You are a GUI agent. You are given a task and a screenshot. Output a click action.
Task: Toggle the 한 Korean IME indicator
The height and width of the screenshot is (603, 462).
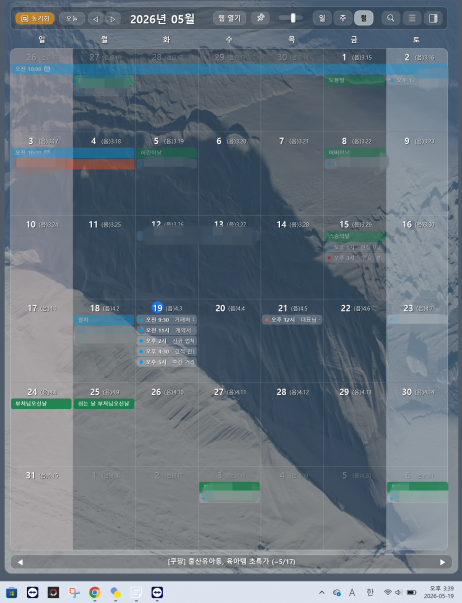coord(370,593)
